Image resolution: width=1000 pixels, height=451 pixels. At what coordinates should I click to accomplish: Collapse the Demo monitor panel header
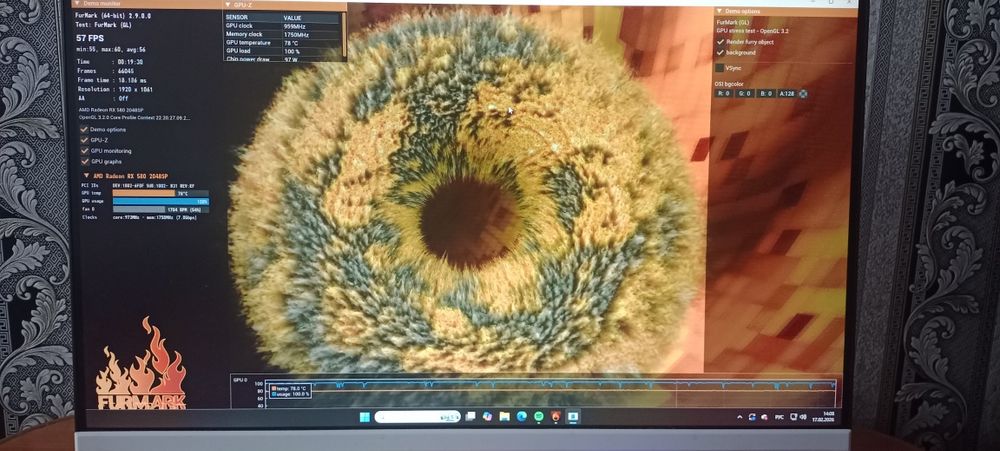(x=78, y=3)
